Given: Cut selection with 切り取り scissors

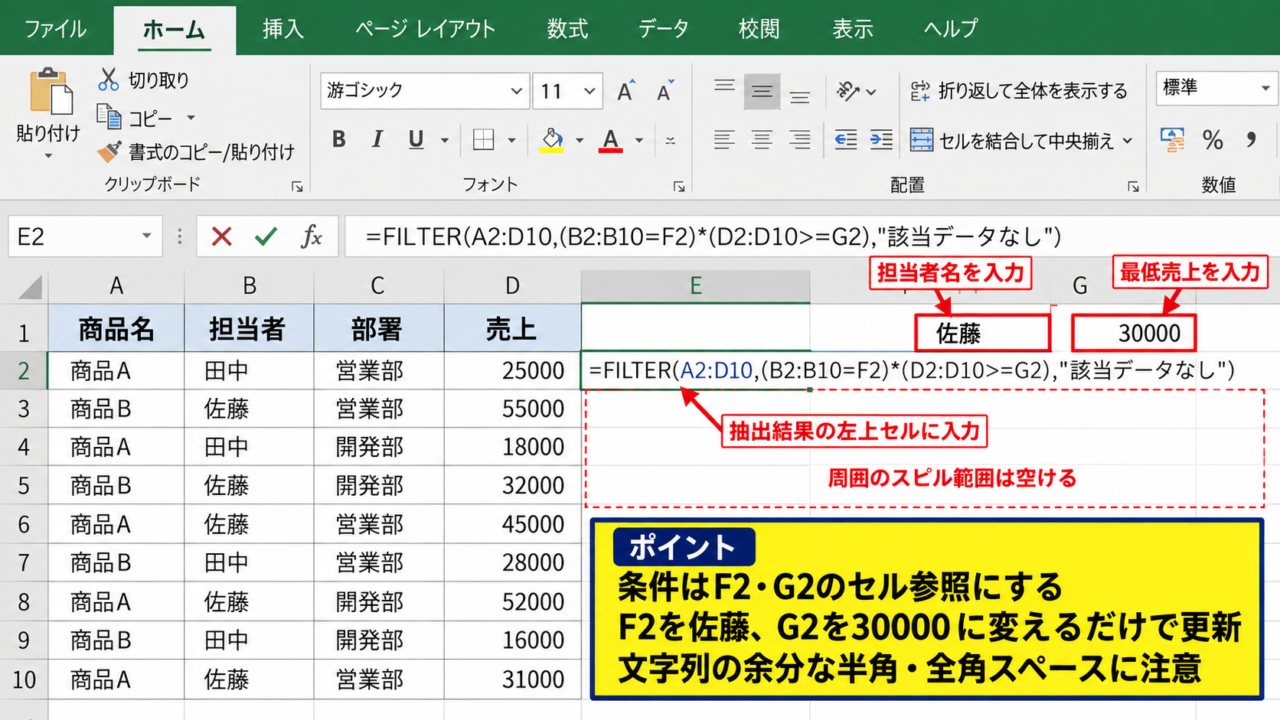Looking at the screenshot, I should (x=143, y=80).
